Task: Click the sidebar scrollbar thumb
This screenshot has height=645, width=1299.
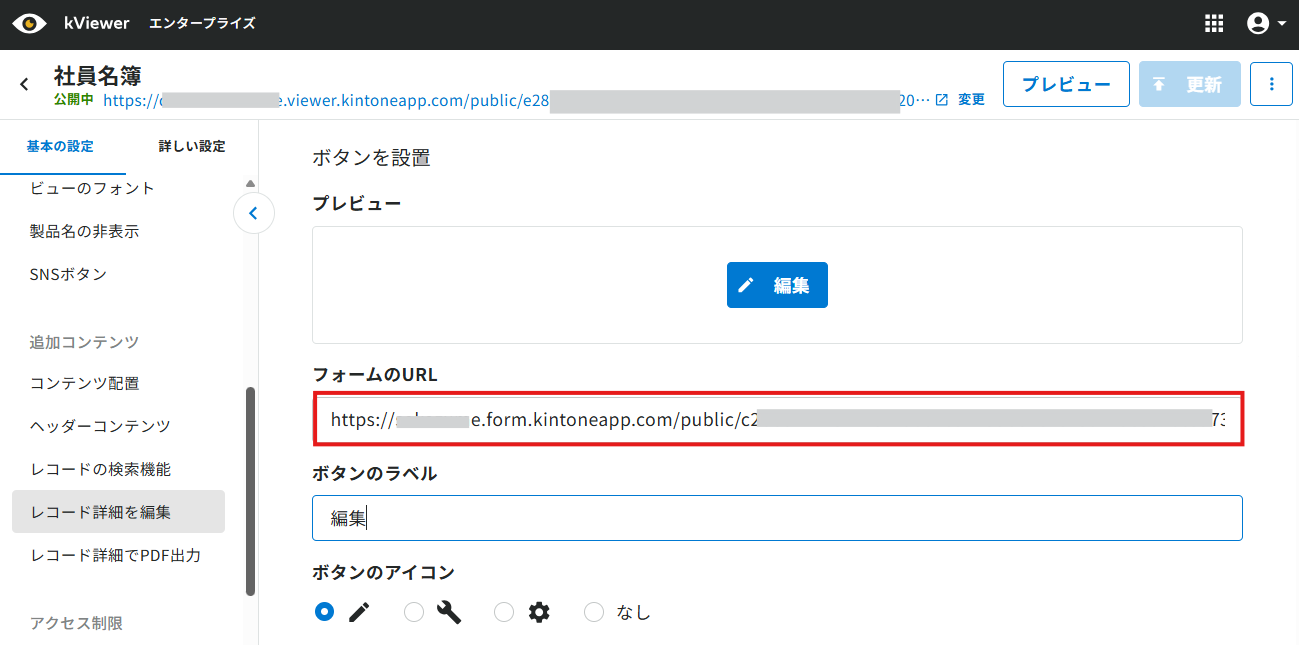Action: click(x=250, y=492)
